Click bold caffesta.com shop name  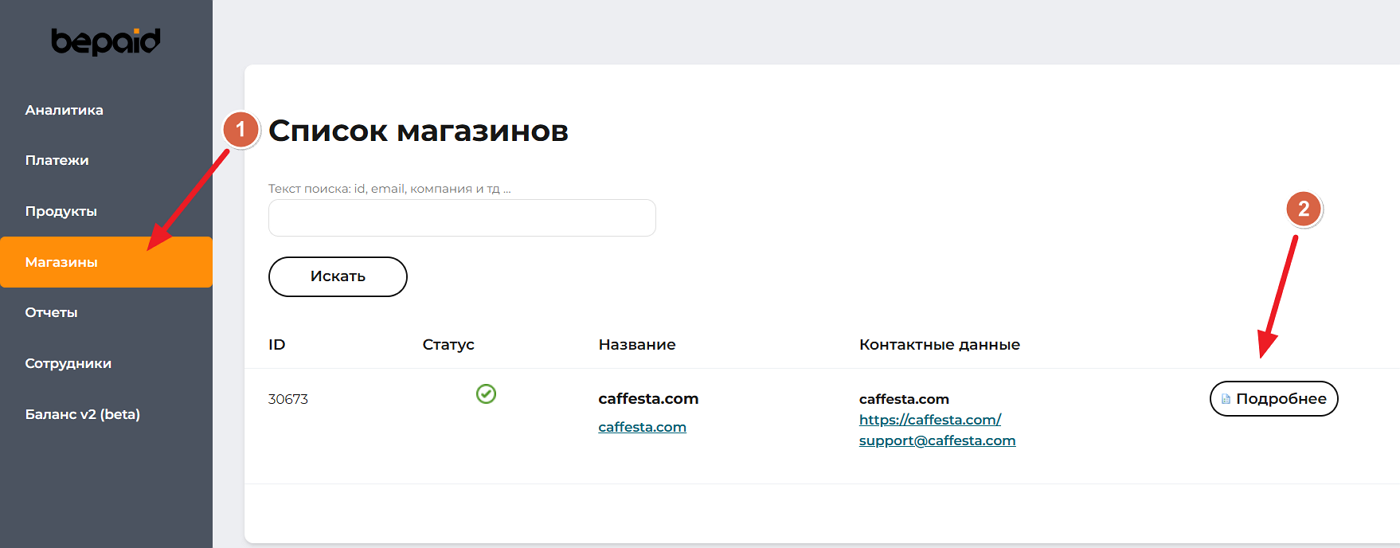648,399
